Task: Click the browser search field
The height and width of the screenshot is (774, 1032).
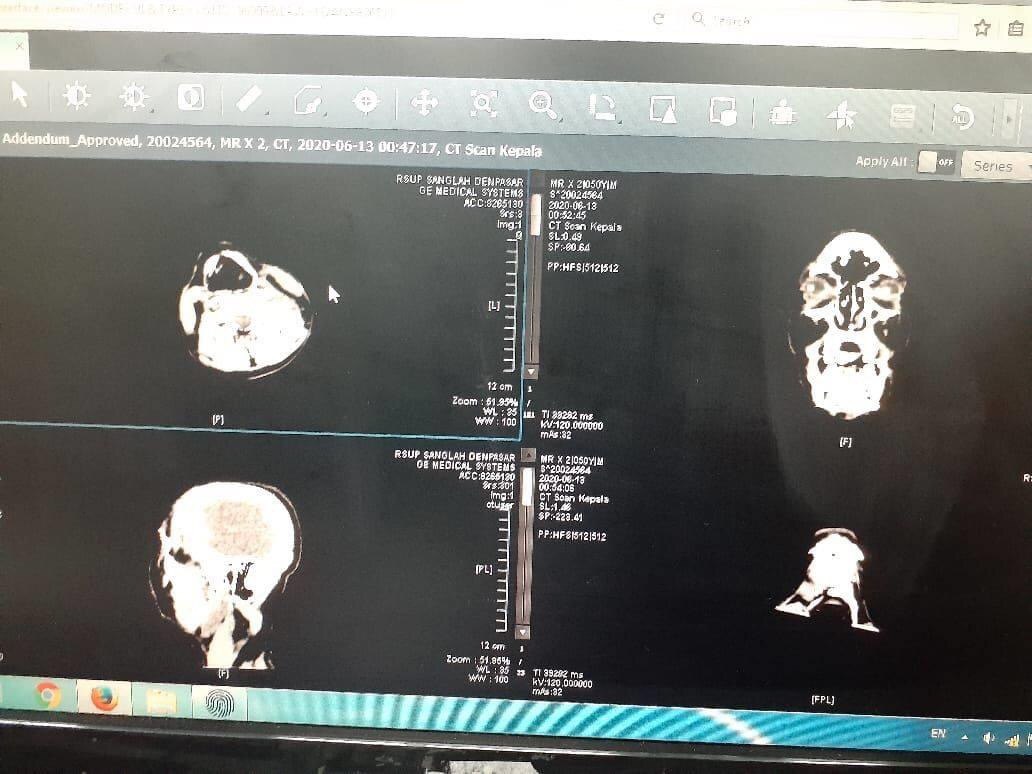Action: (823, 22)
